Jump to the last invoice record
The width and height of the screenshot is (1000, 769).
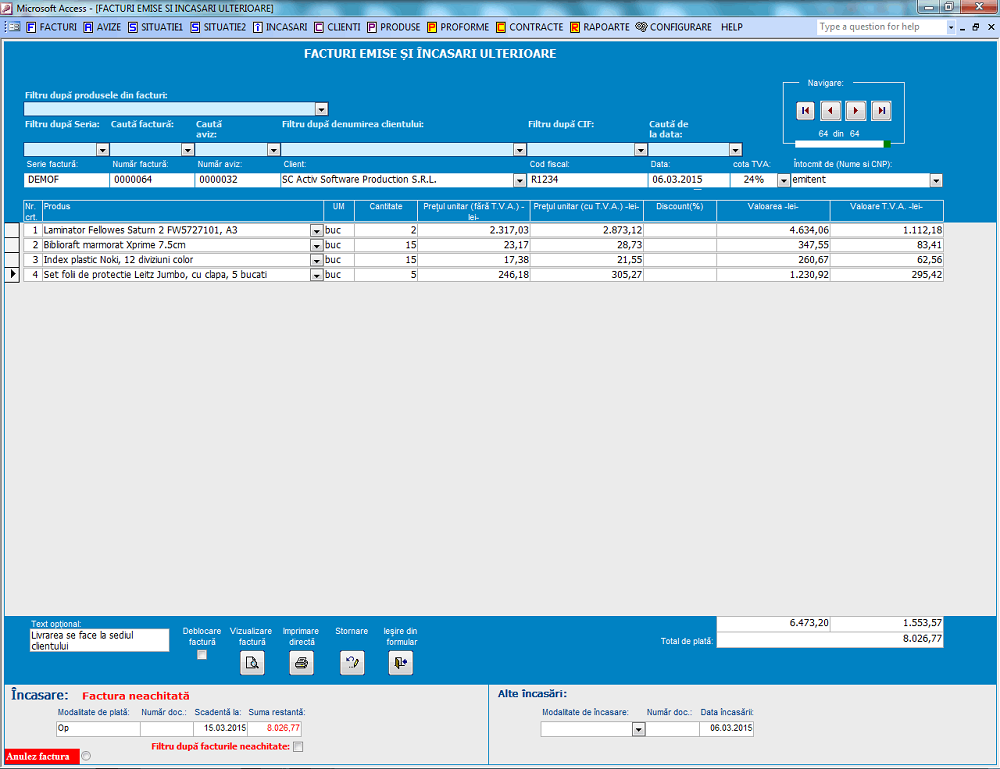click(881, 111)
